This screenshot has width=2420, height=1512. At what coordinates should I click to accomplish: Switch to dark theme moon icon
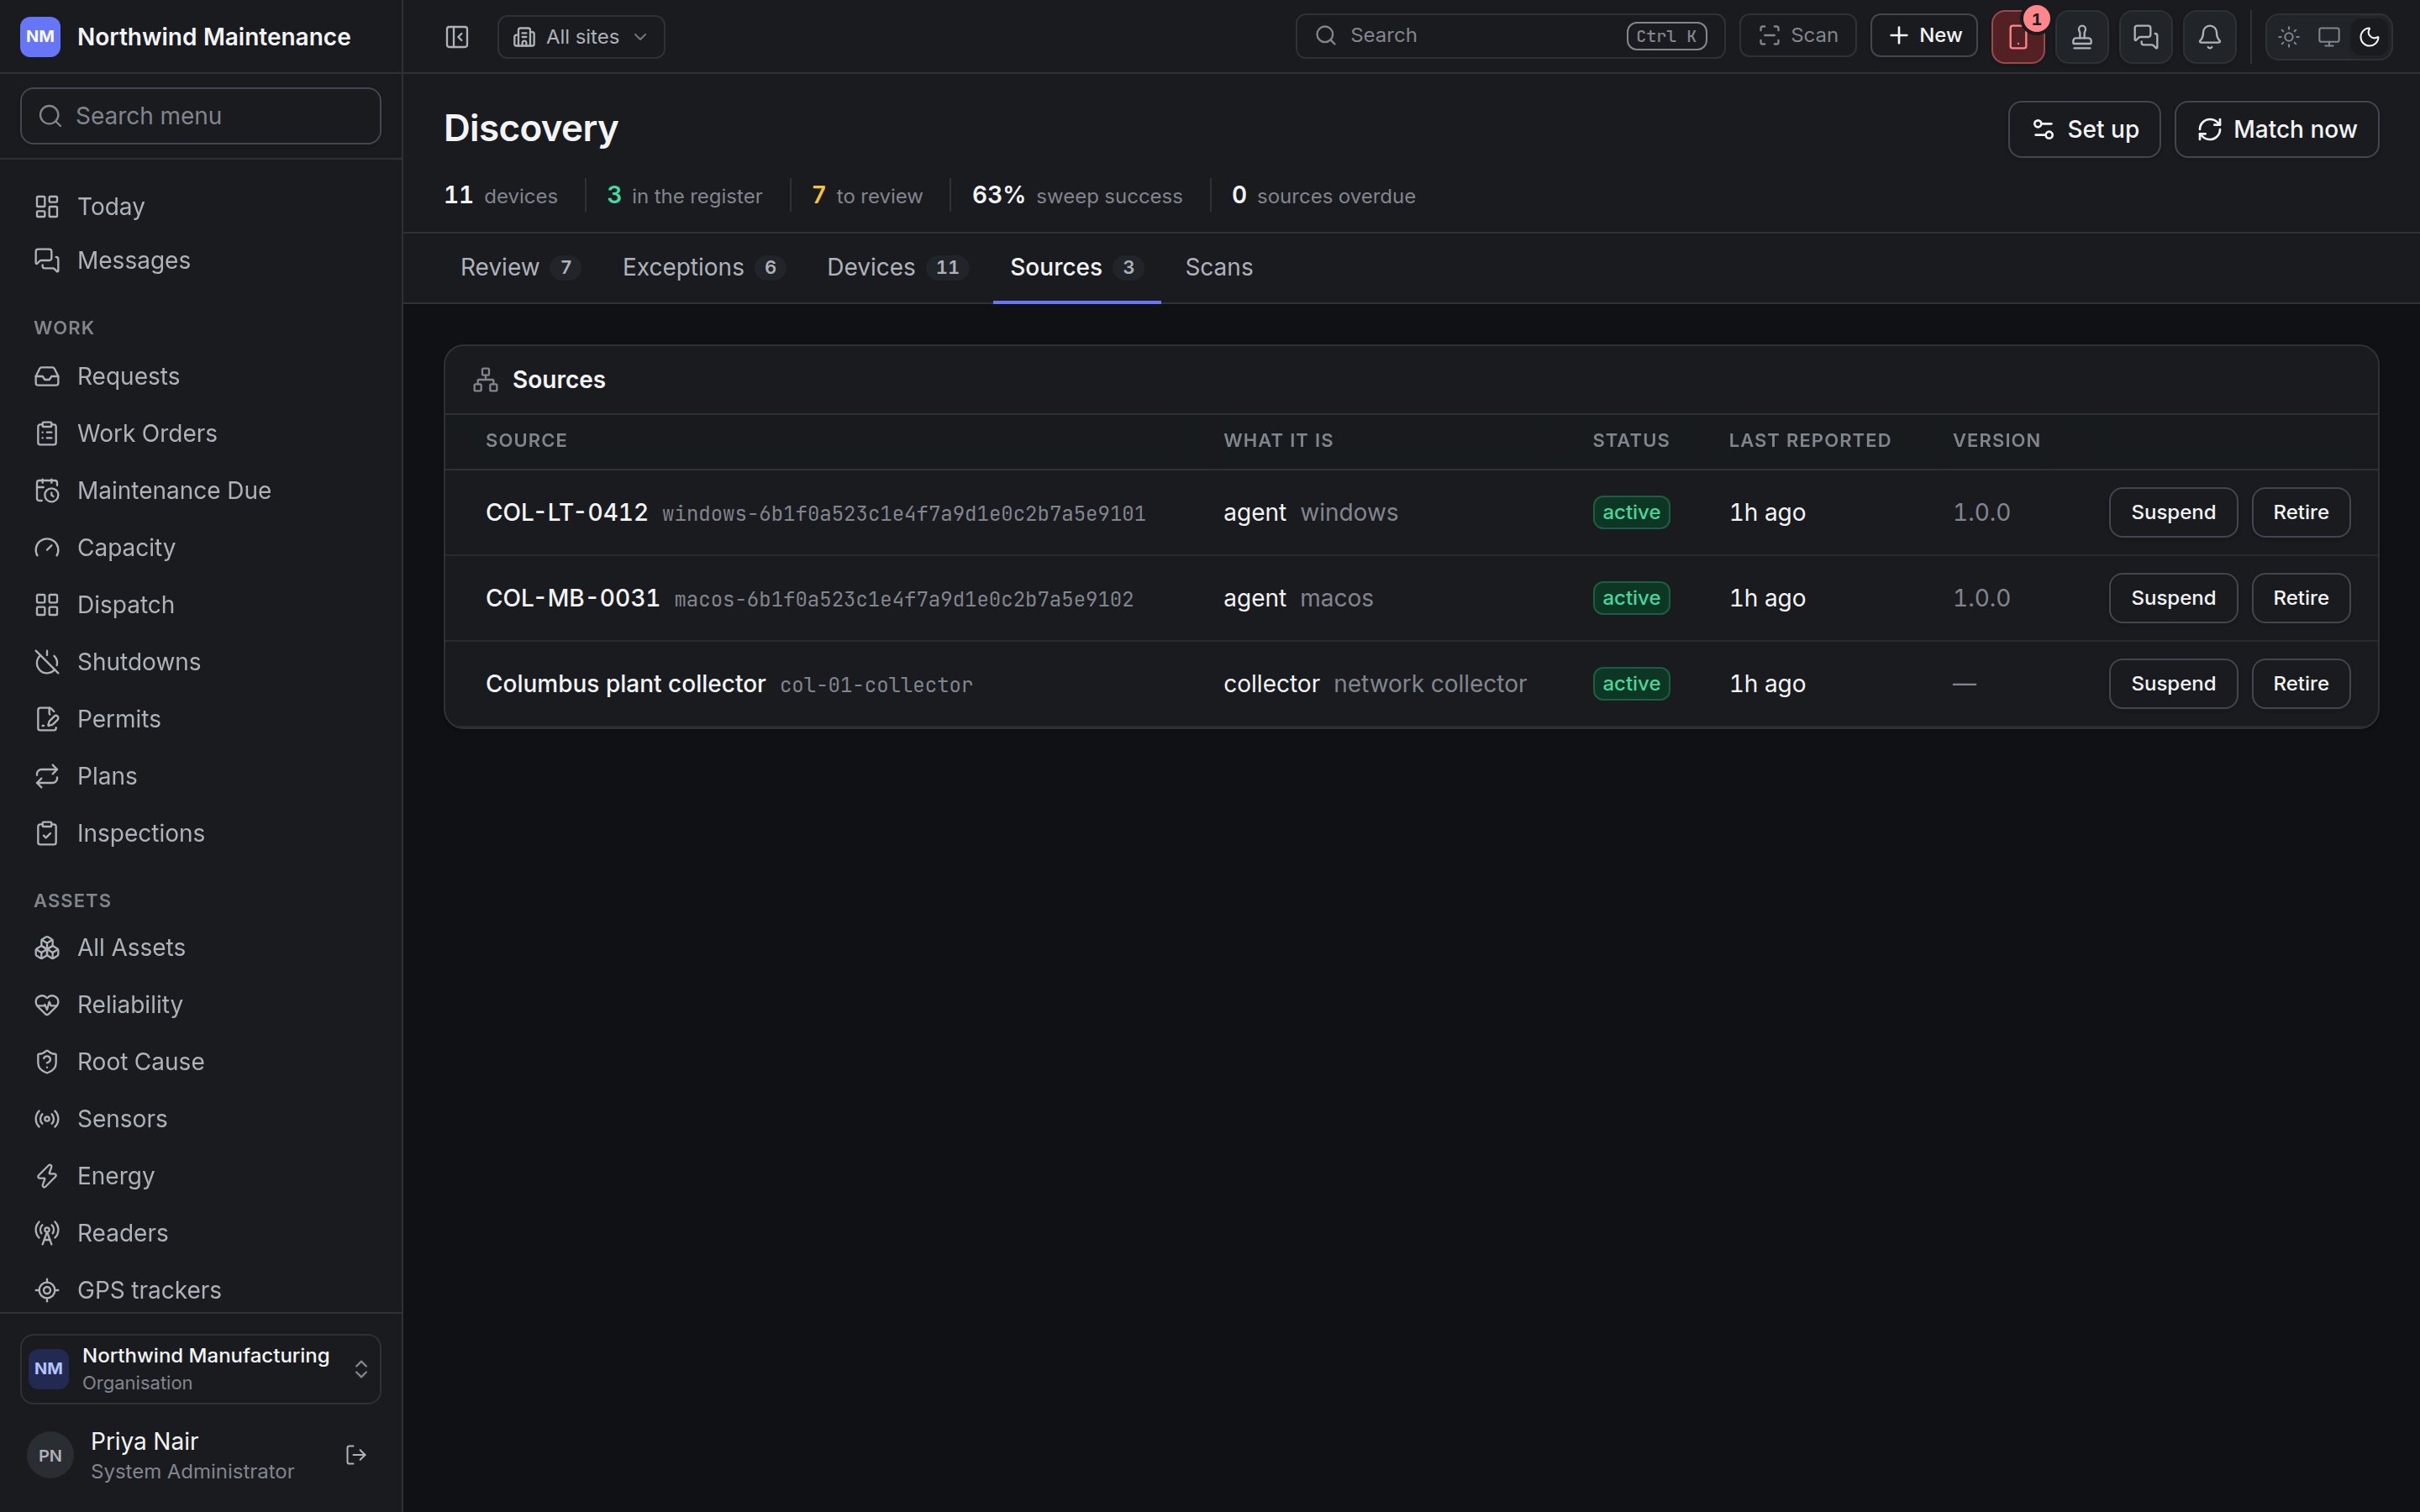click(2369, 37)
